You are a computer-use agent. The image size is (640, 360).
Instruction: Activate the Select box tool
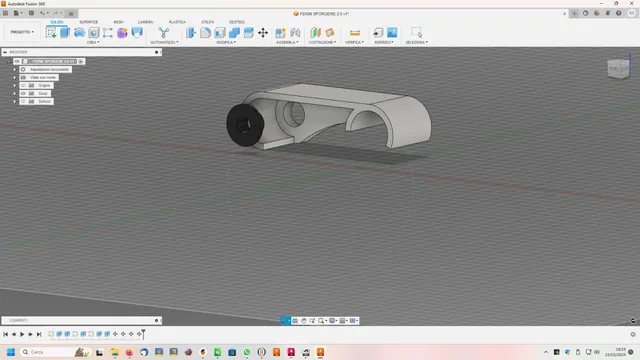click(416, 33)
